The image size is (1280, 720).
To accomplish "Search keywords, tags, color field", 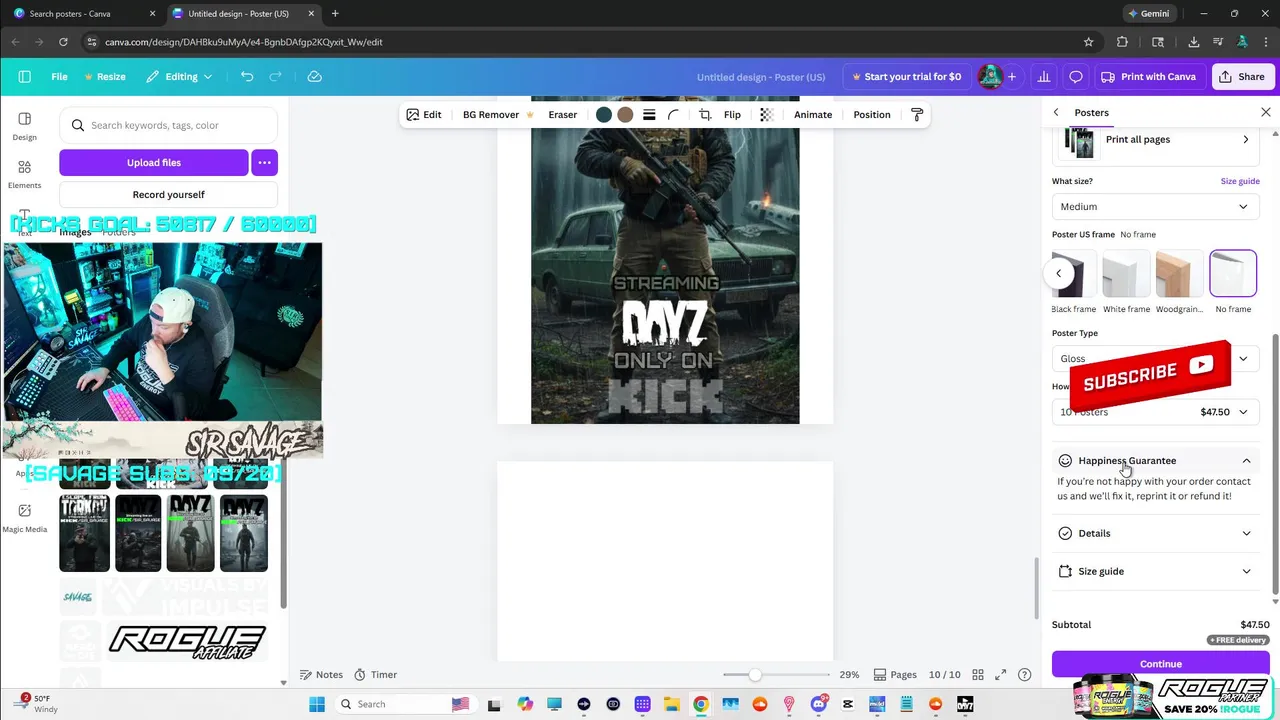I will pyautogui.click(x=168, y=126).
